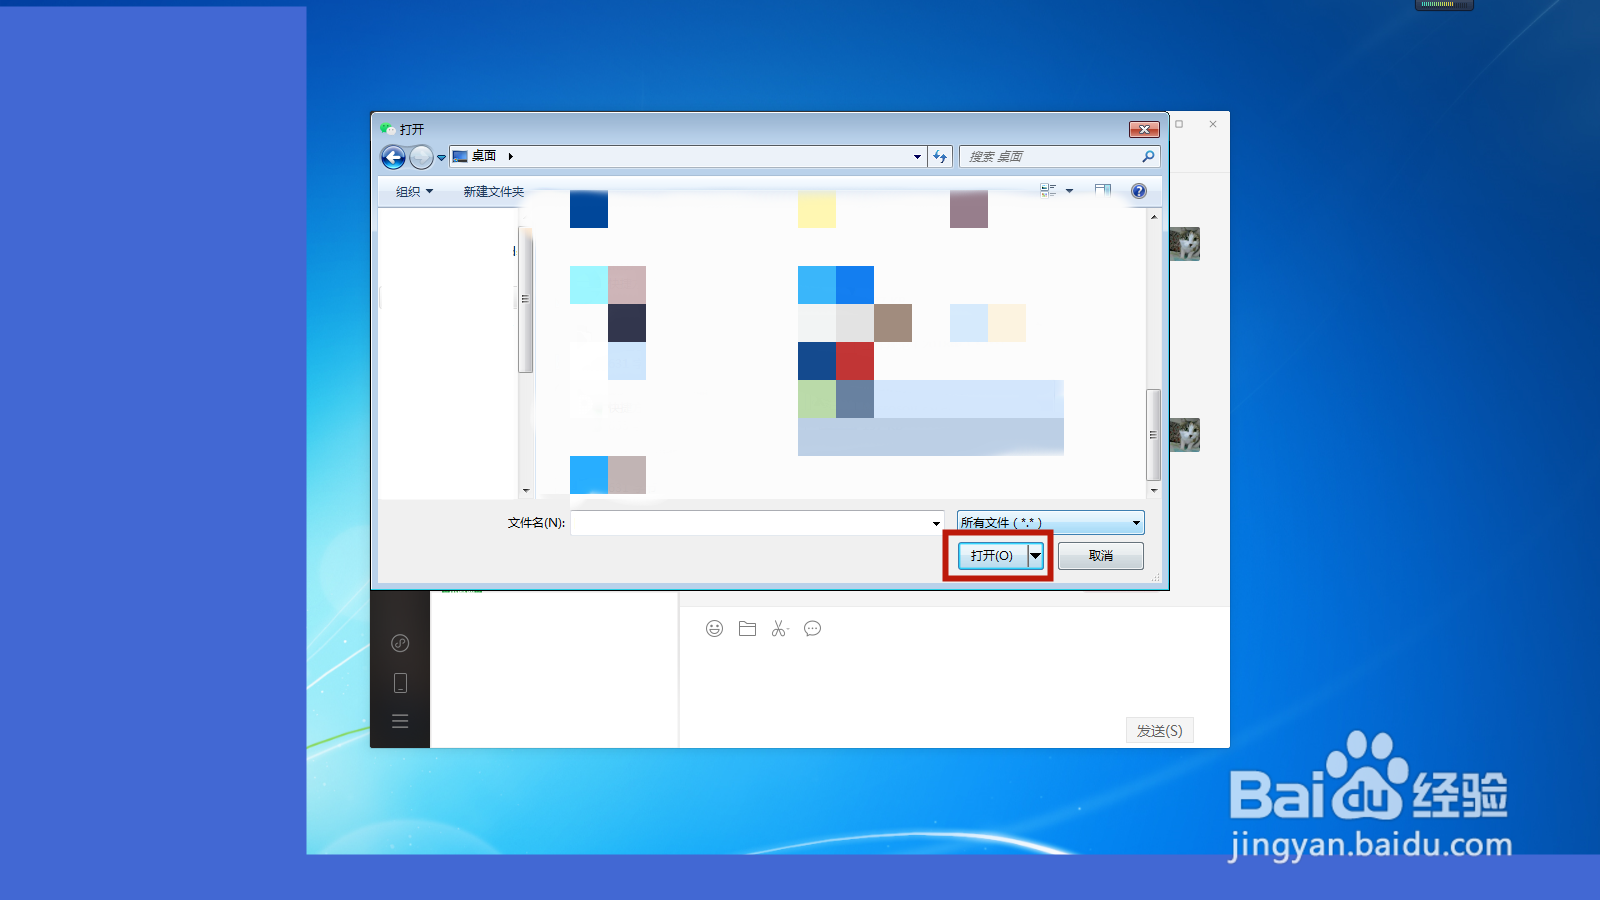Screen dimensions: 1600x900
Task: Open the 组织 menu
Action: point(414,192)
